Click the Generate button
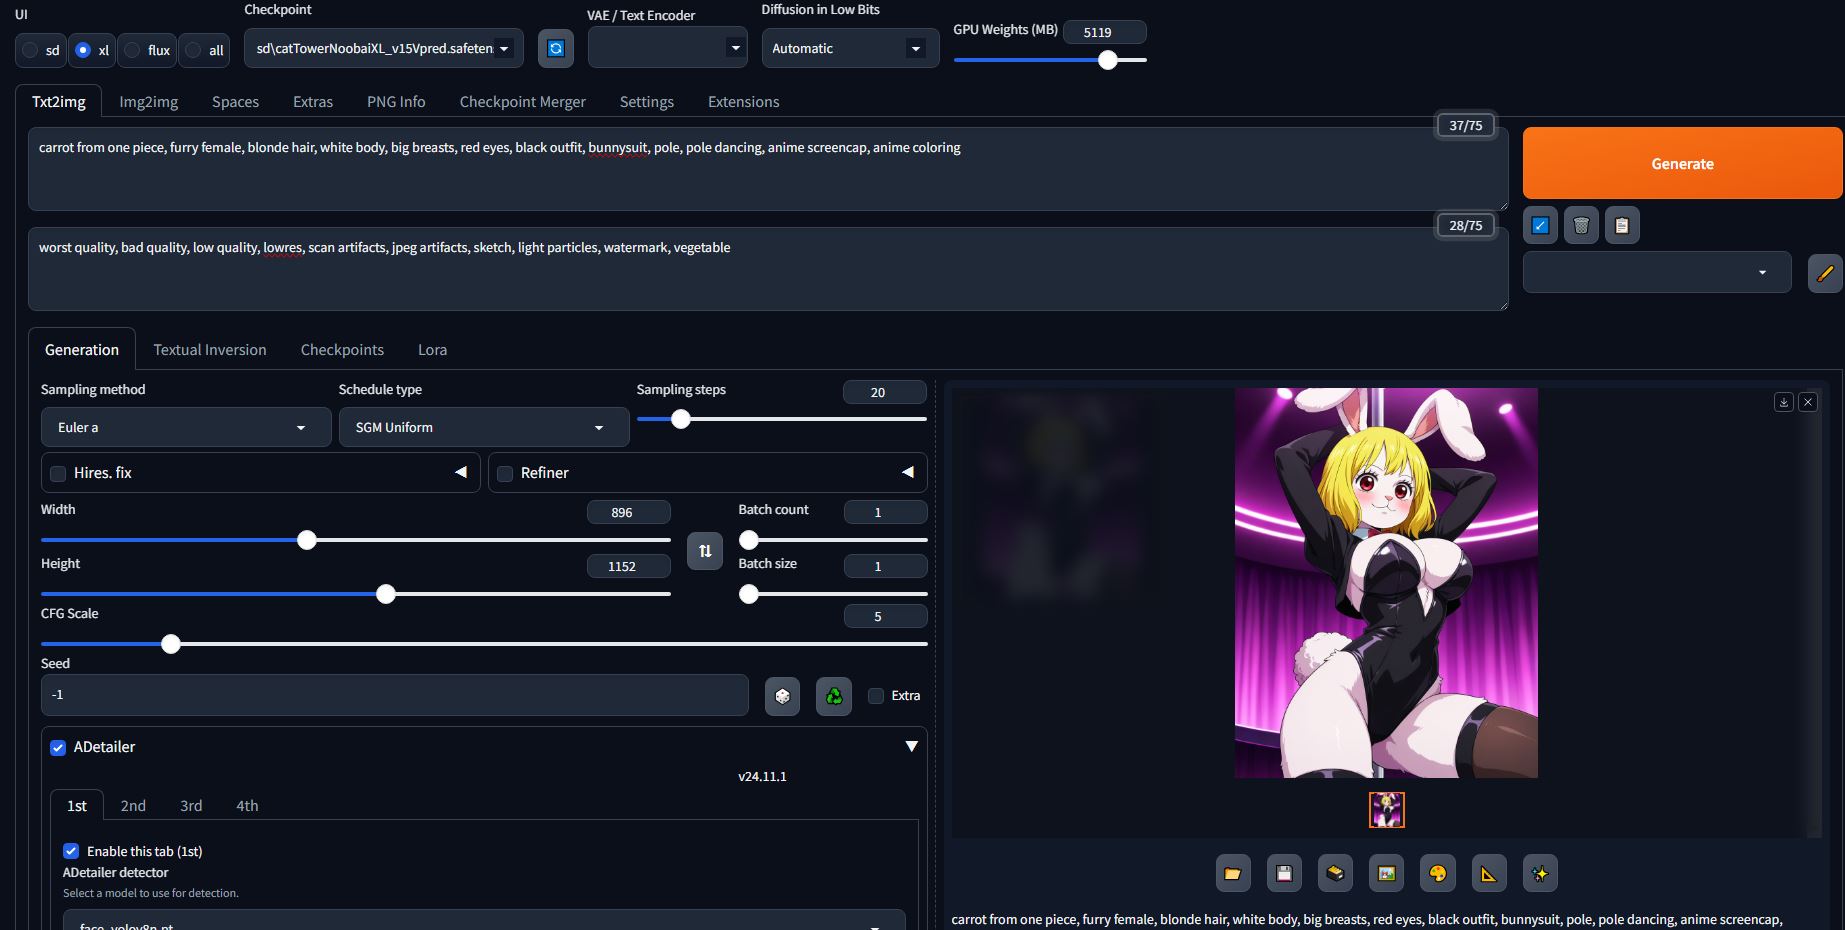 [1682, 163]
